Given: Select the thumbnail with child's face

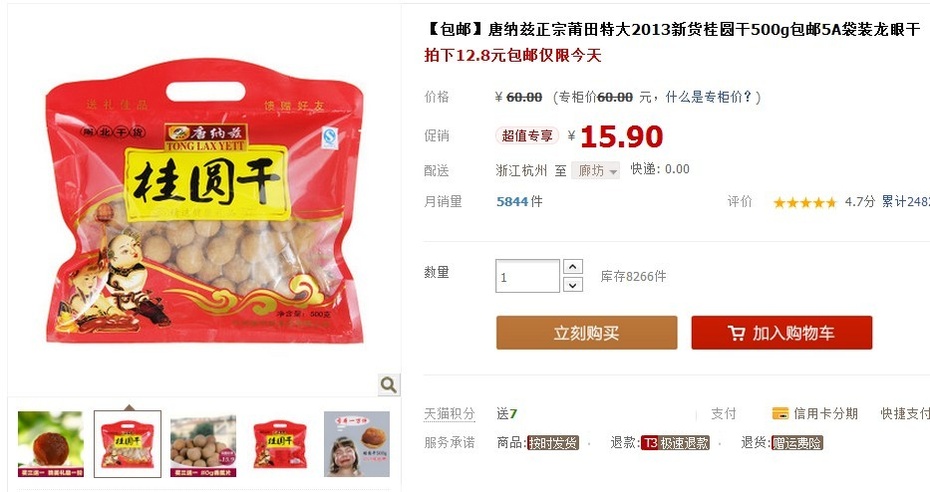Looking at the screenshot, I should point(356,444).
